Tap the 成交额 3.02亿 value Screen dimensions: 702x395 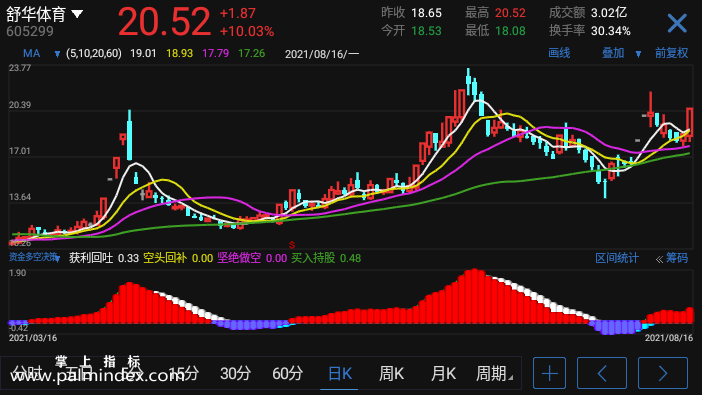[609, 13]
